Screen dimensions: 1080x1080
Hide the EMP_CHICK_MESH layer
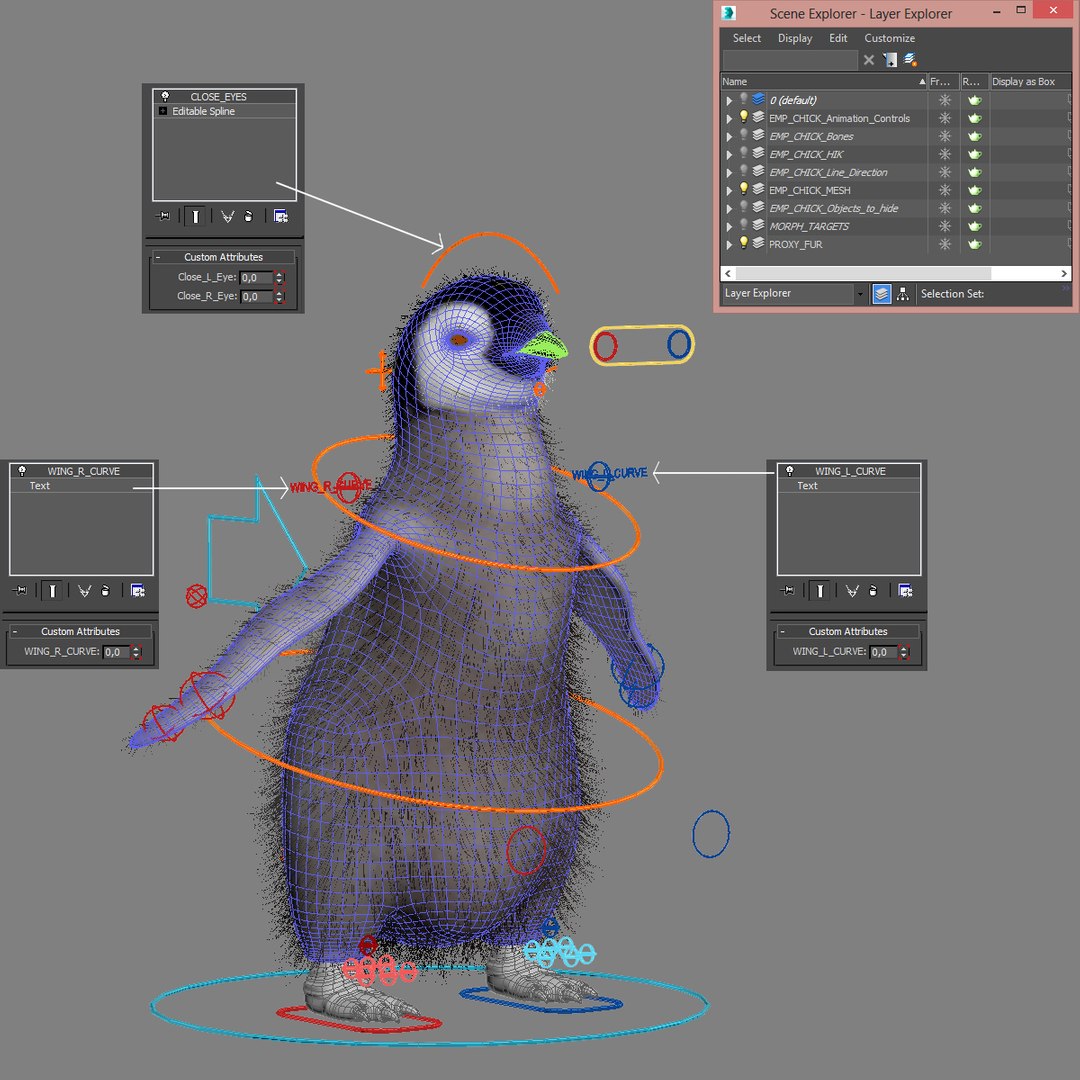(x=744, y=189)
